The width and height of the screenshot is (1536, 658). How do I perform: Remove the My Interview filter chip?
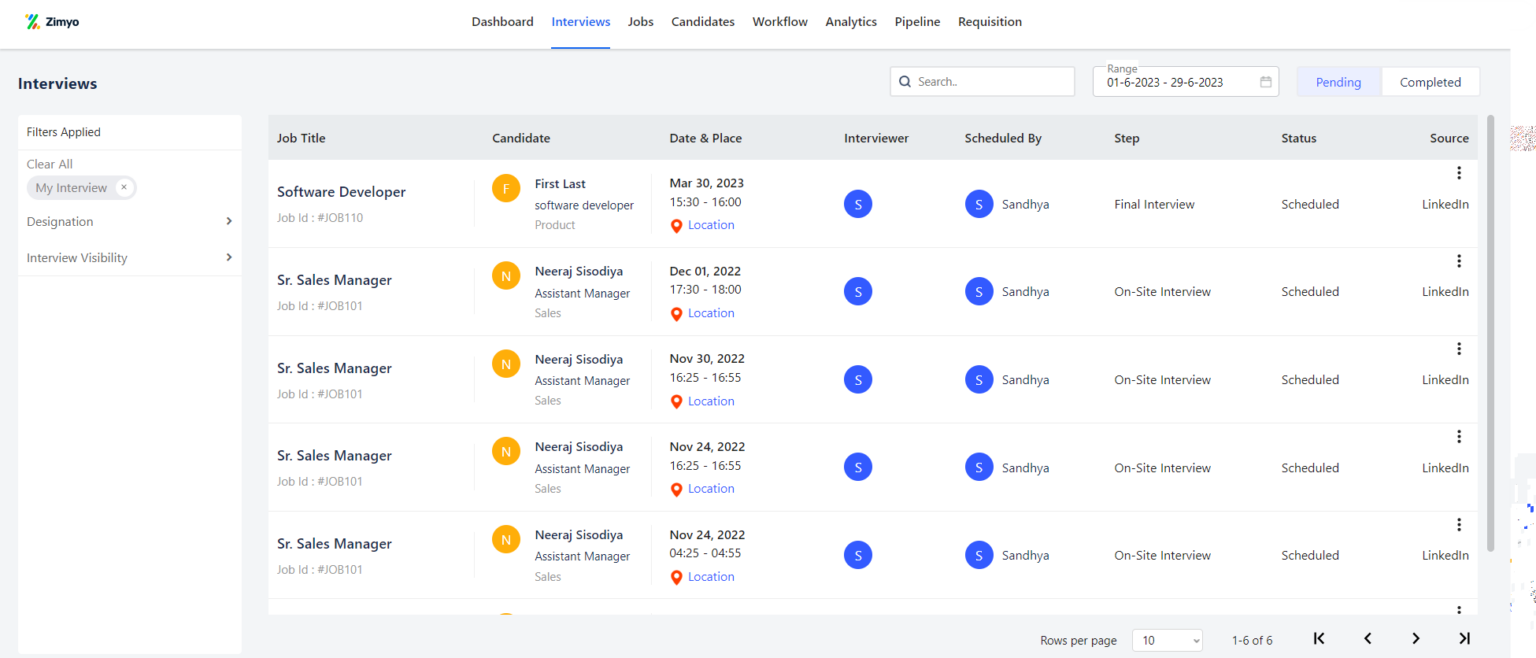pos(123,188)
